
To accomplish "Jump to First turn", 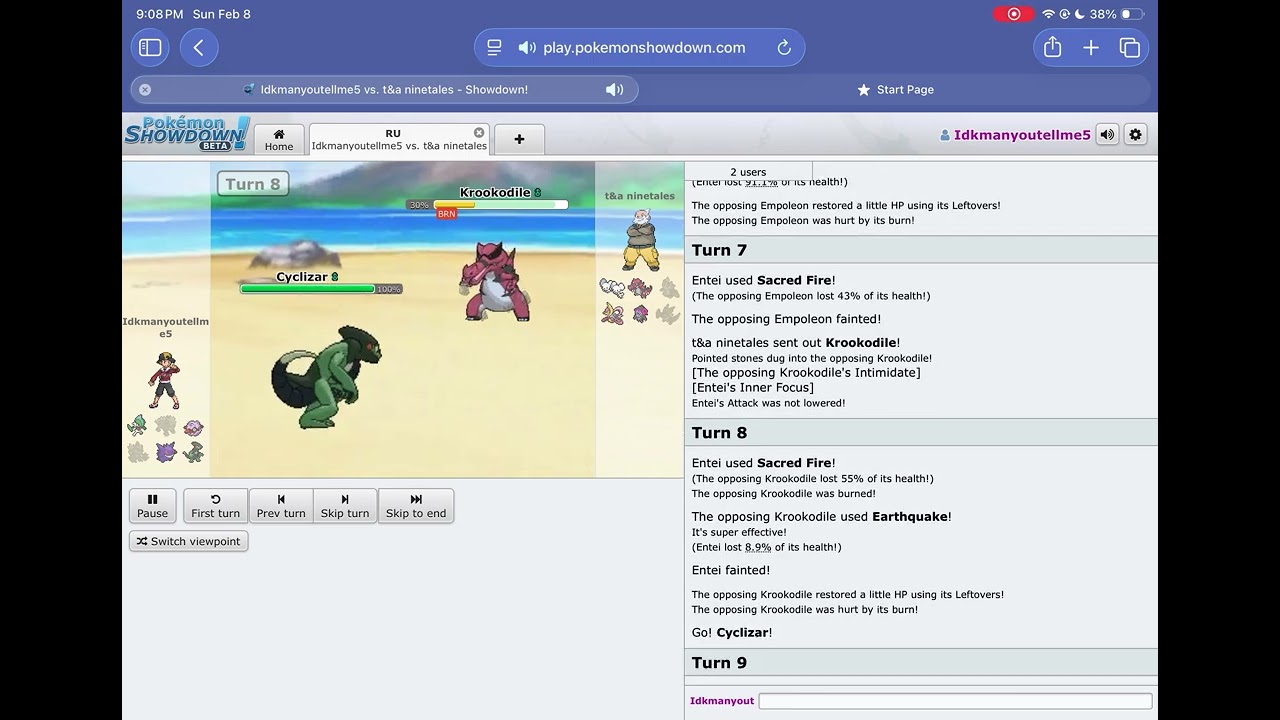I will 215,505.
